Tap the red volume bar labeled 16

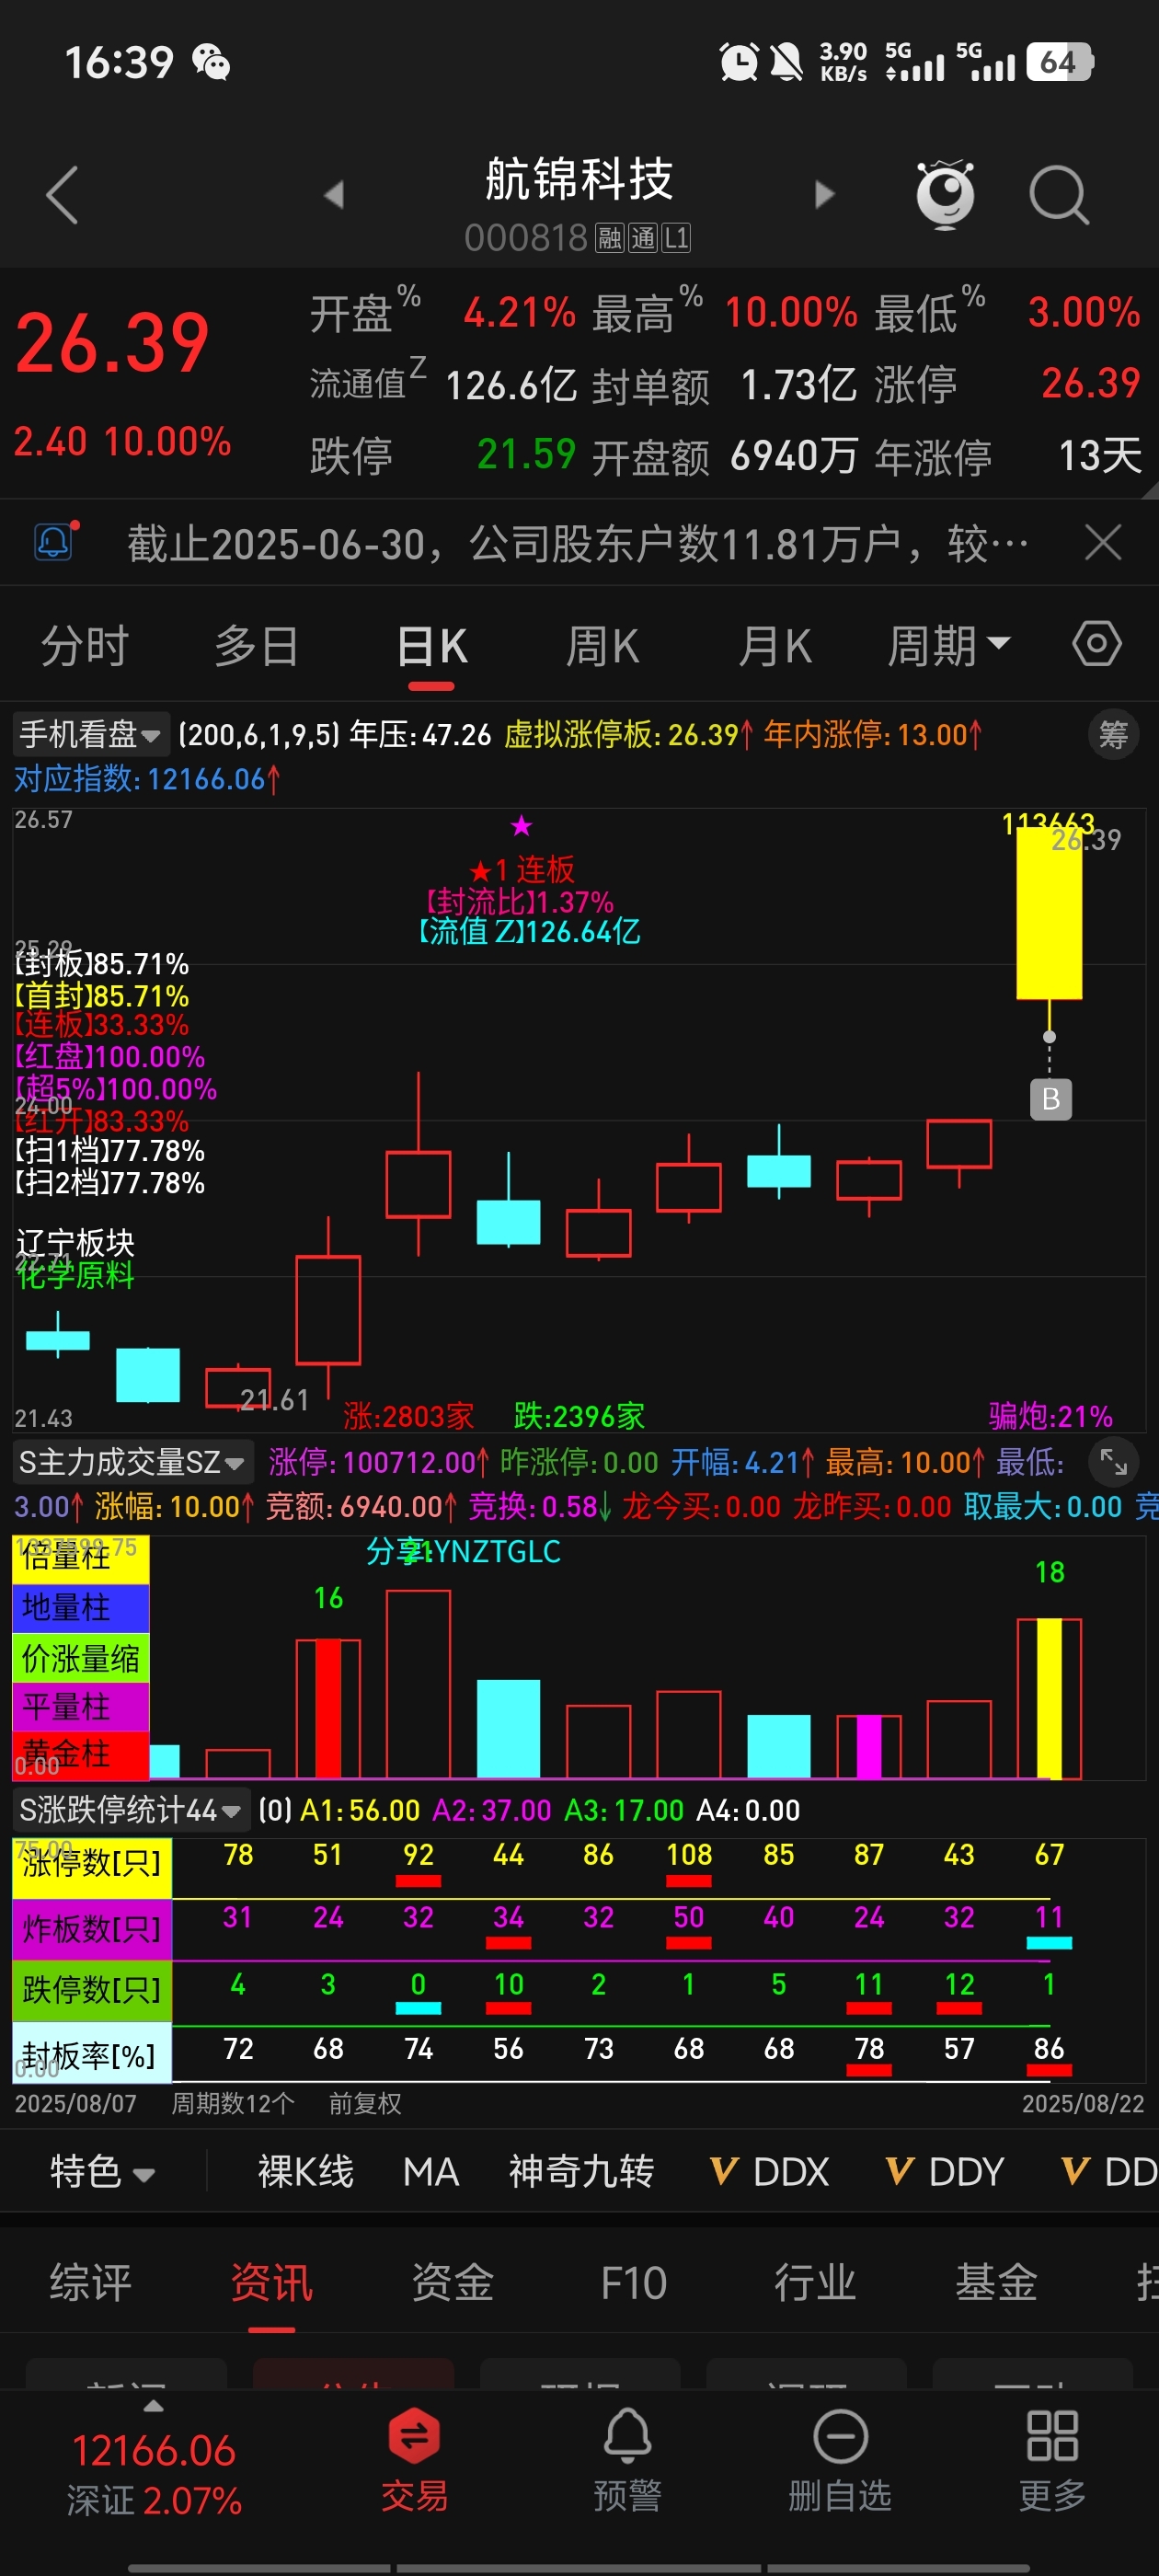click(x=328, y=1708)
